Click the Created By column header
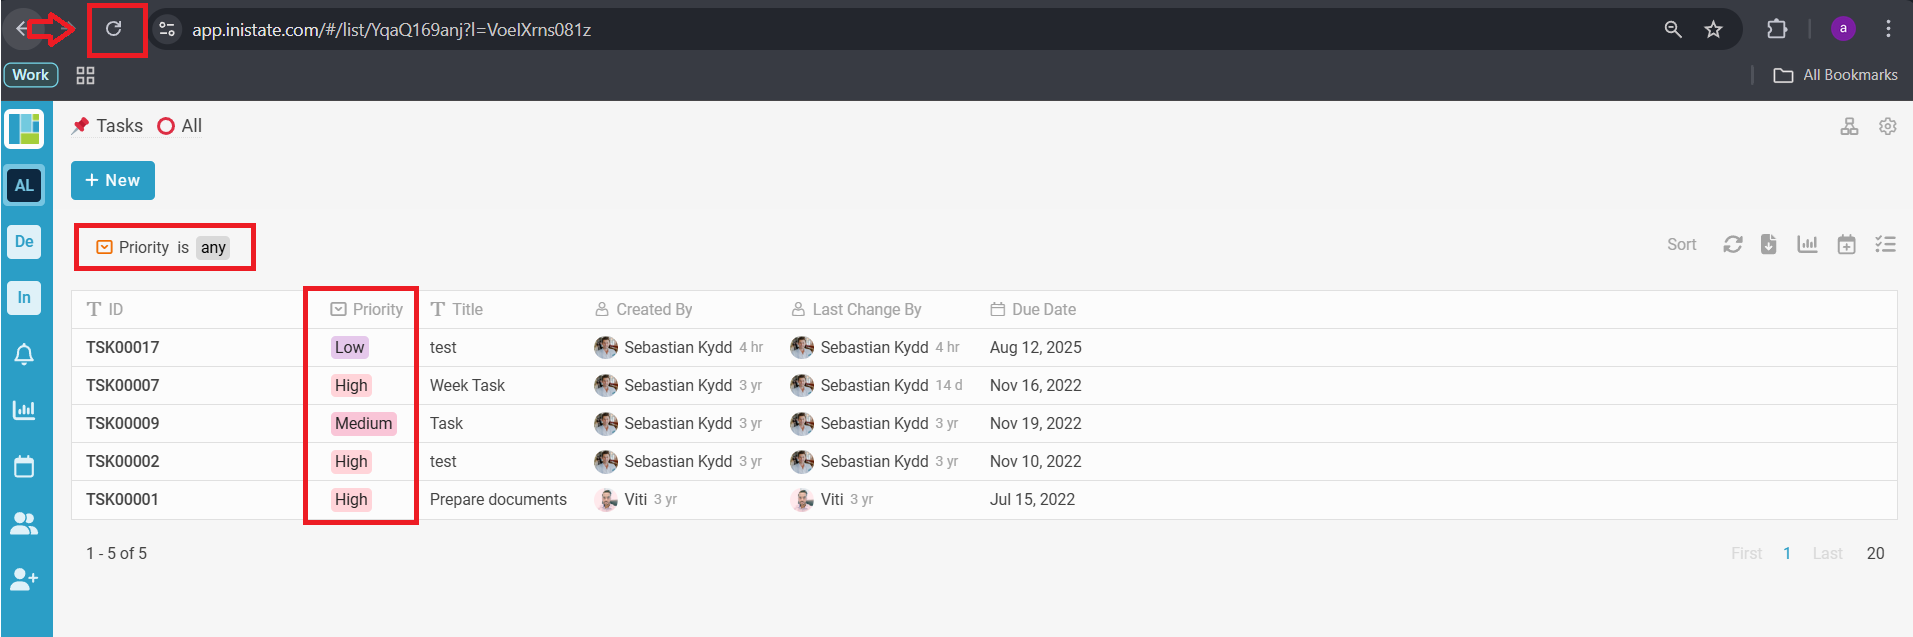This screenshot has height=637, width=1913. point(644,309)
